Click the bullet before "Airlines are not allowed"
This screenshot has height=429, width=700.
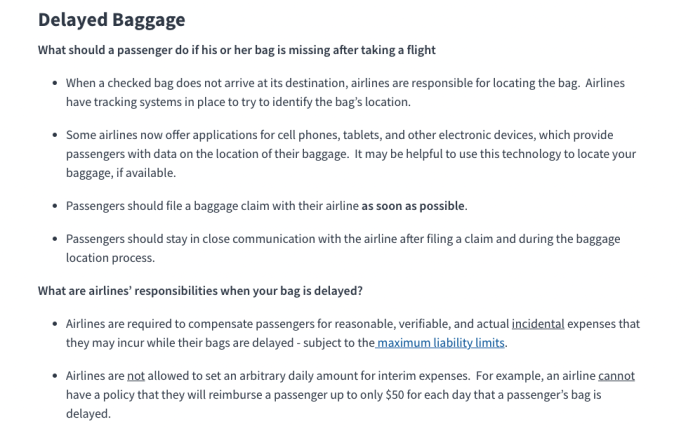[x=53, y=377]
